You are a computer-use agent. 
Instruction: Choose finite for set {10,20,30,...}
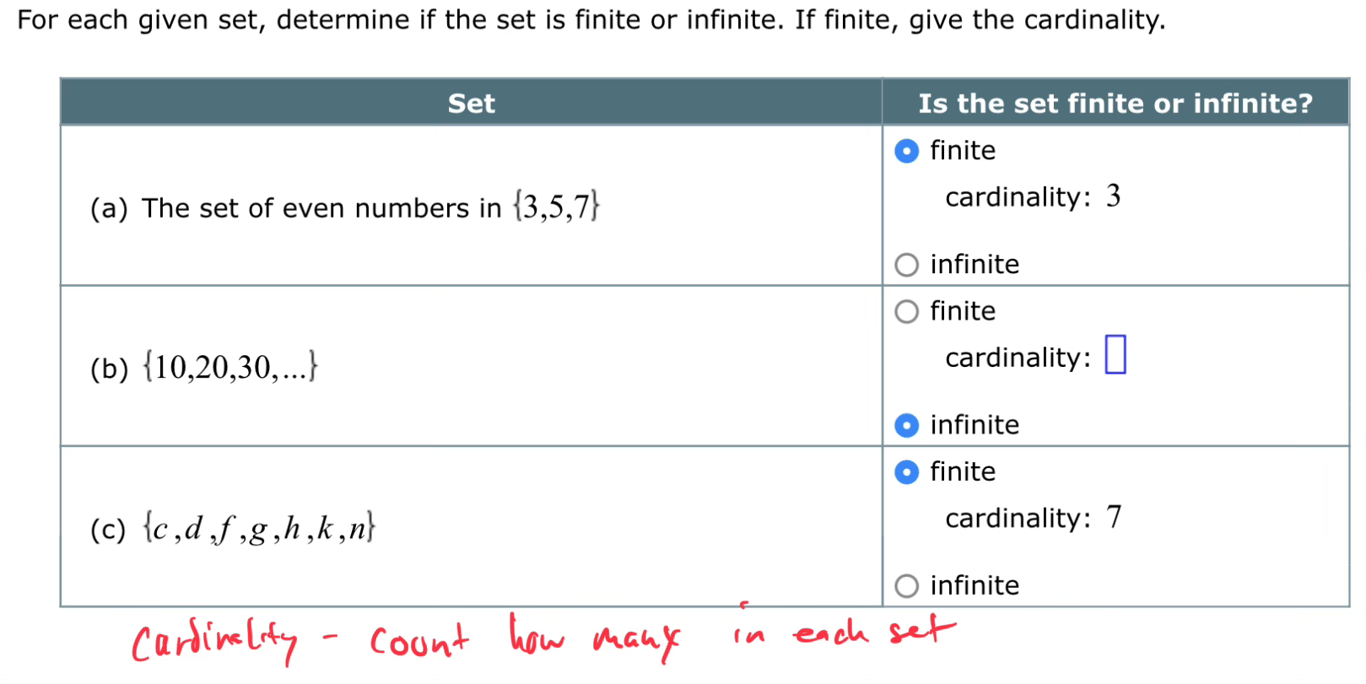coord(906,312)
